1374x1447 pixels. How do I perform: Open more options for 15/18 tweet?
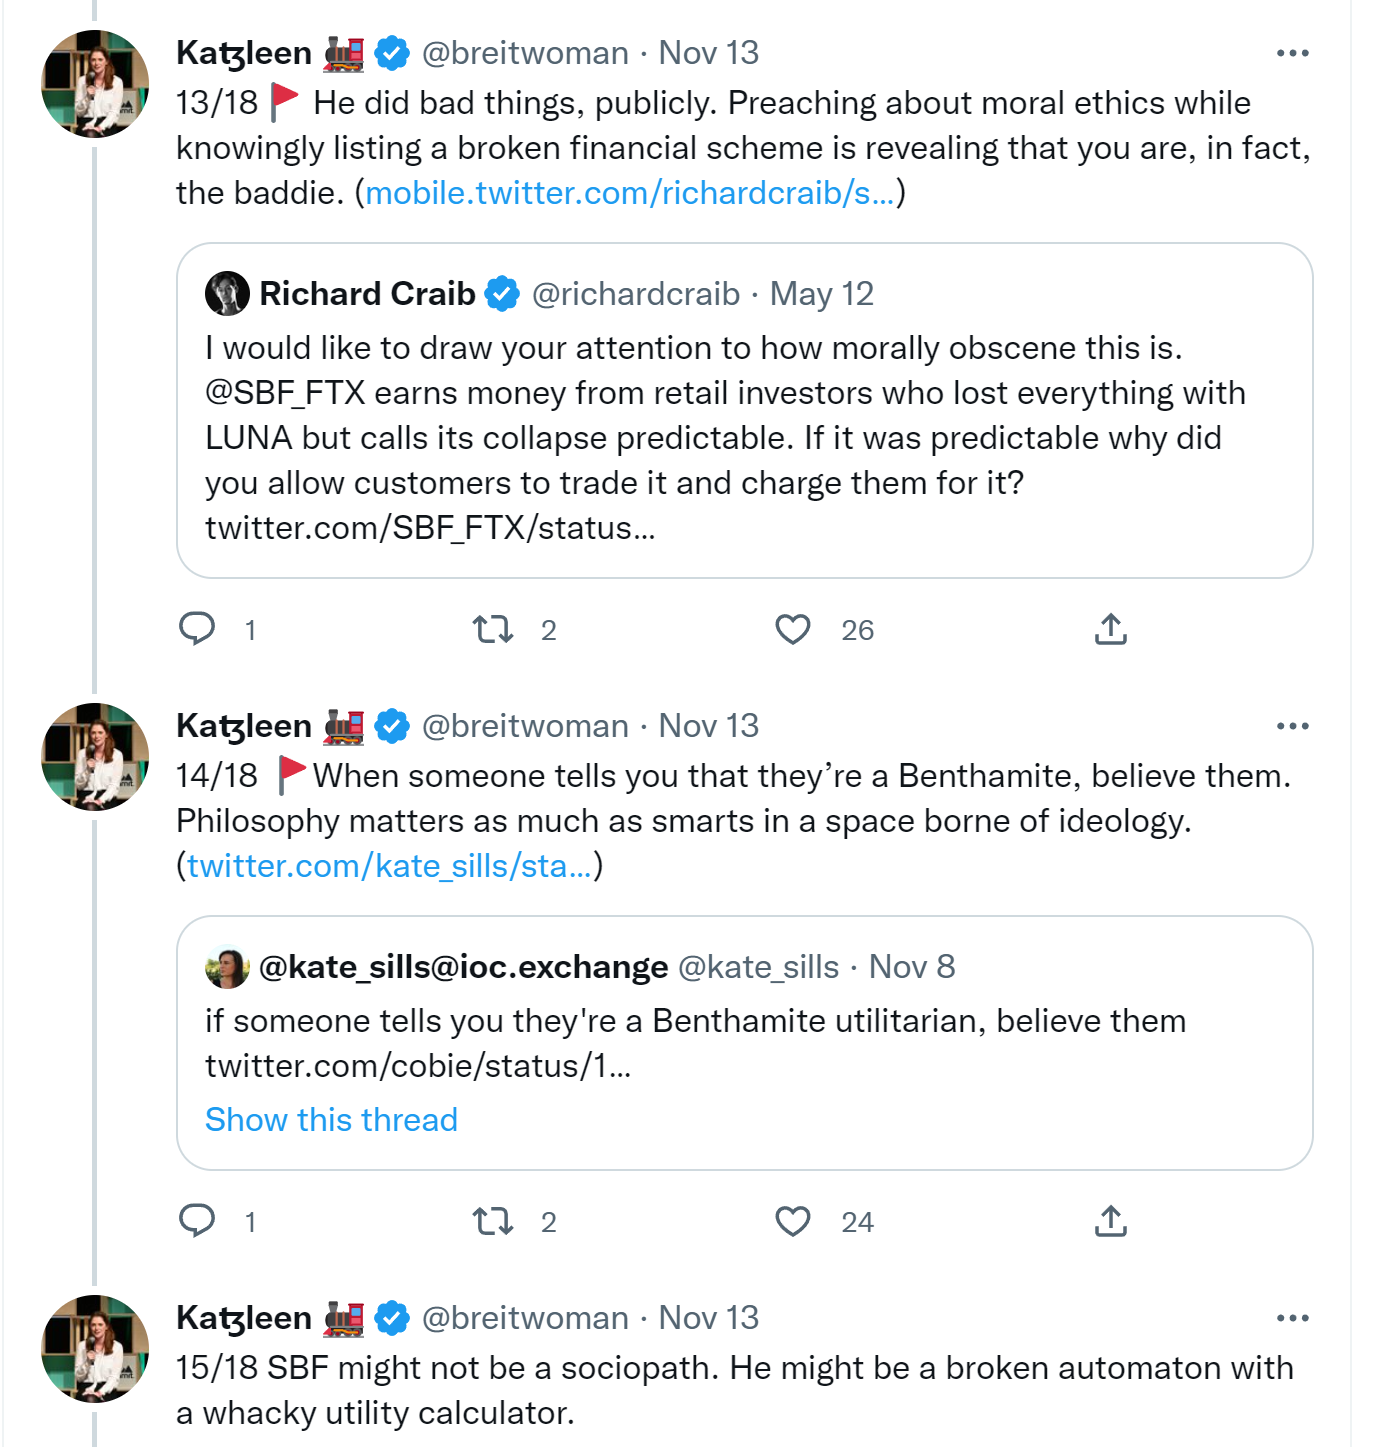(1292, 1318)
